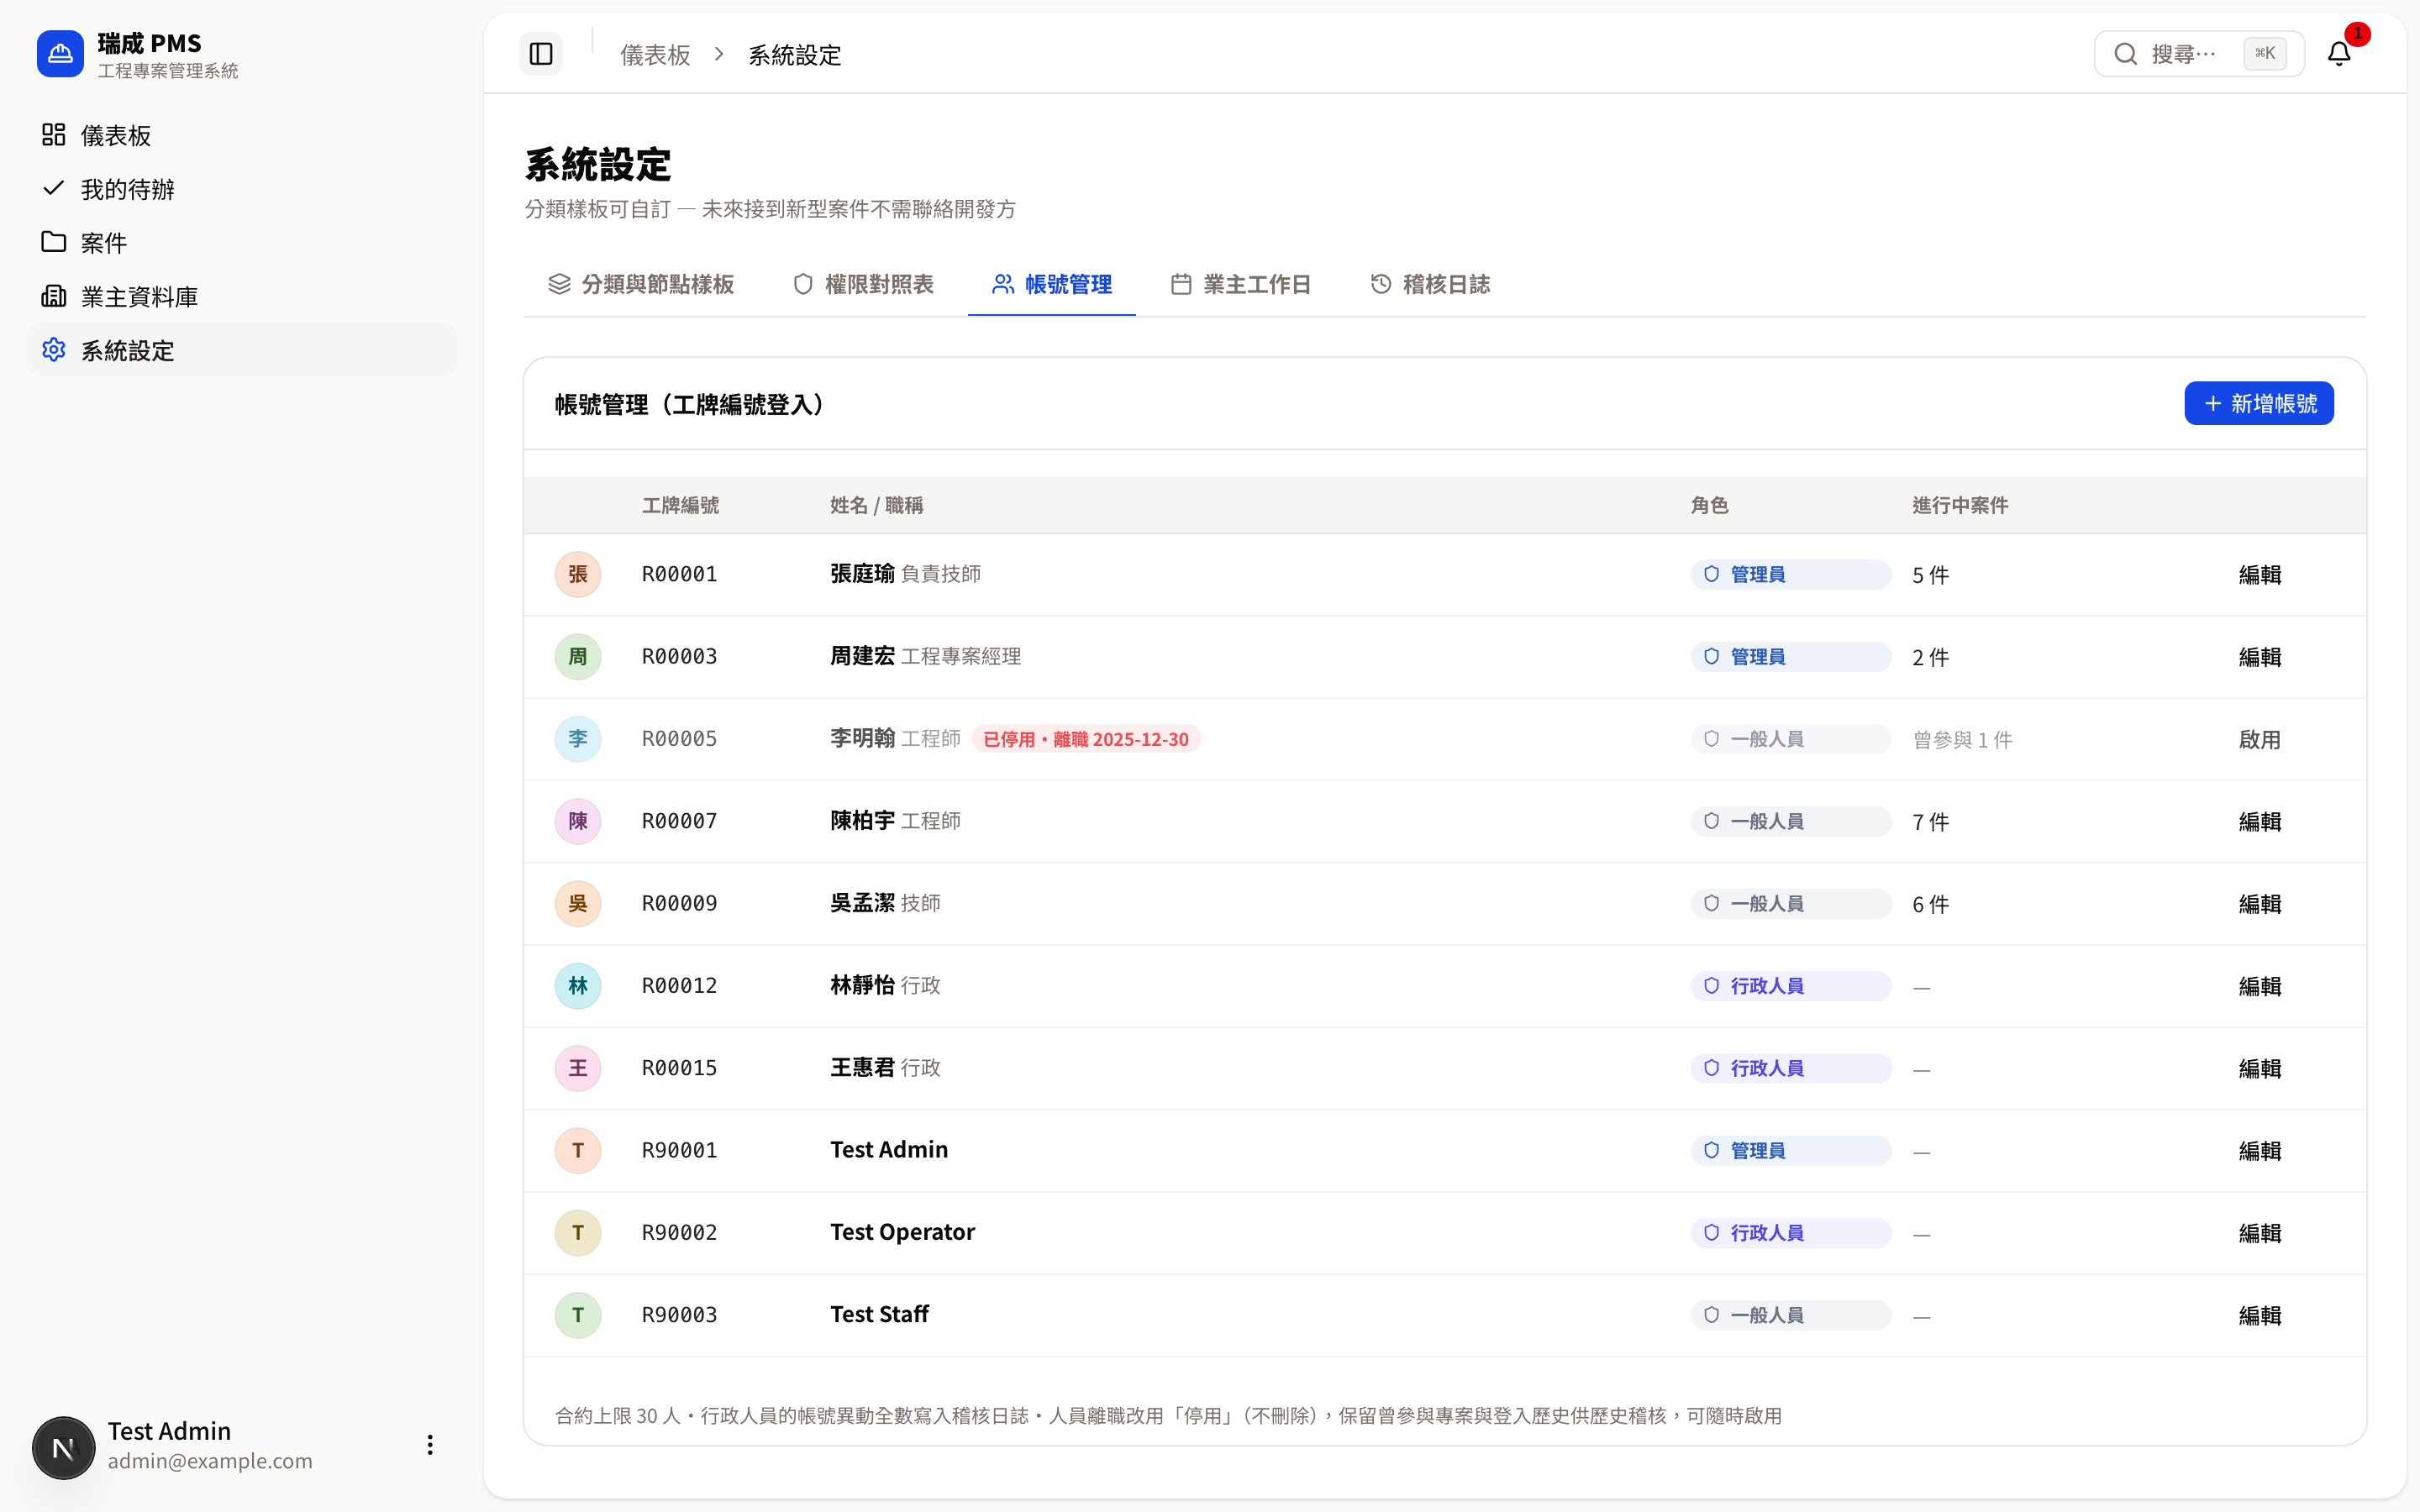The height and width of the screenshot is (1512, 2420).
Task: Click 一般人員 role badge for 陳柏宇
Action: 1790,821
